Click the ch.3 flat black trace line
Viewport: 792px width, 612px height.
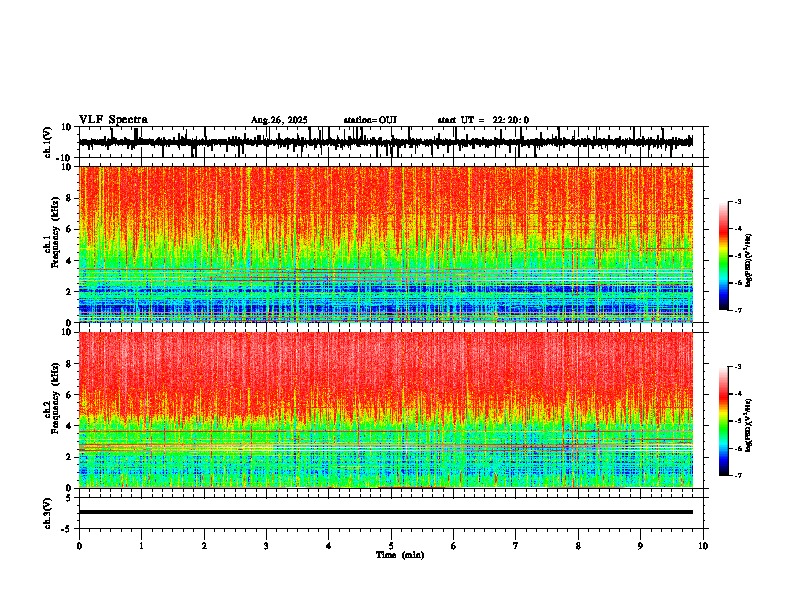(x=386, y=512)
